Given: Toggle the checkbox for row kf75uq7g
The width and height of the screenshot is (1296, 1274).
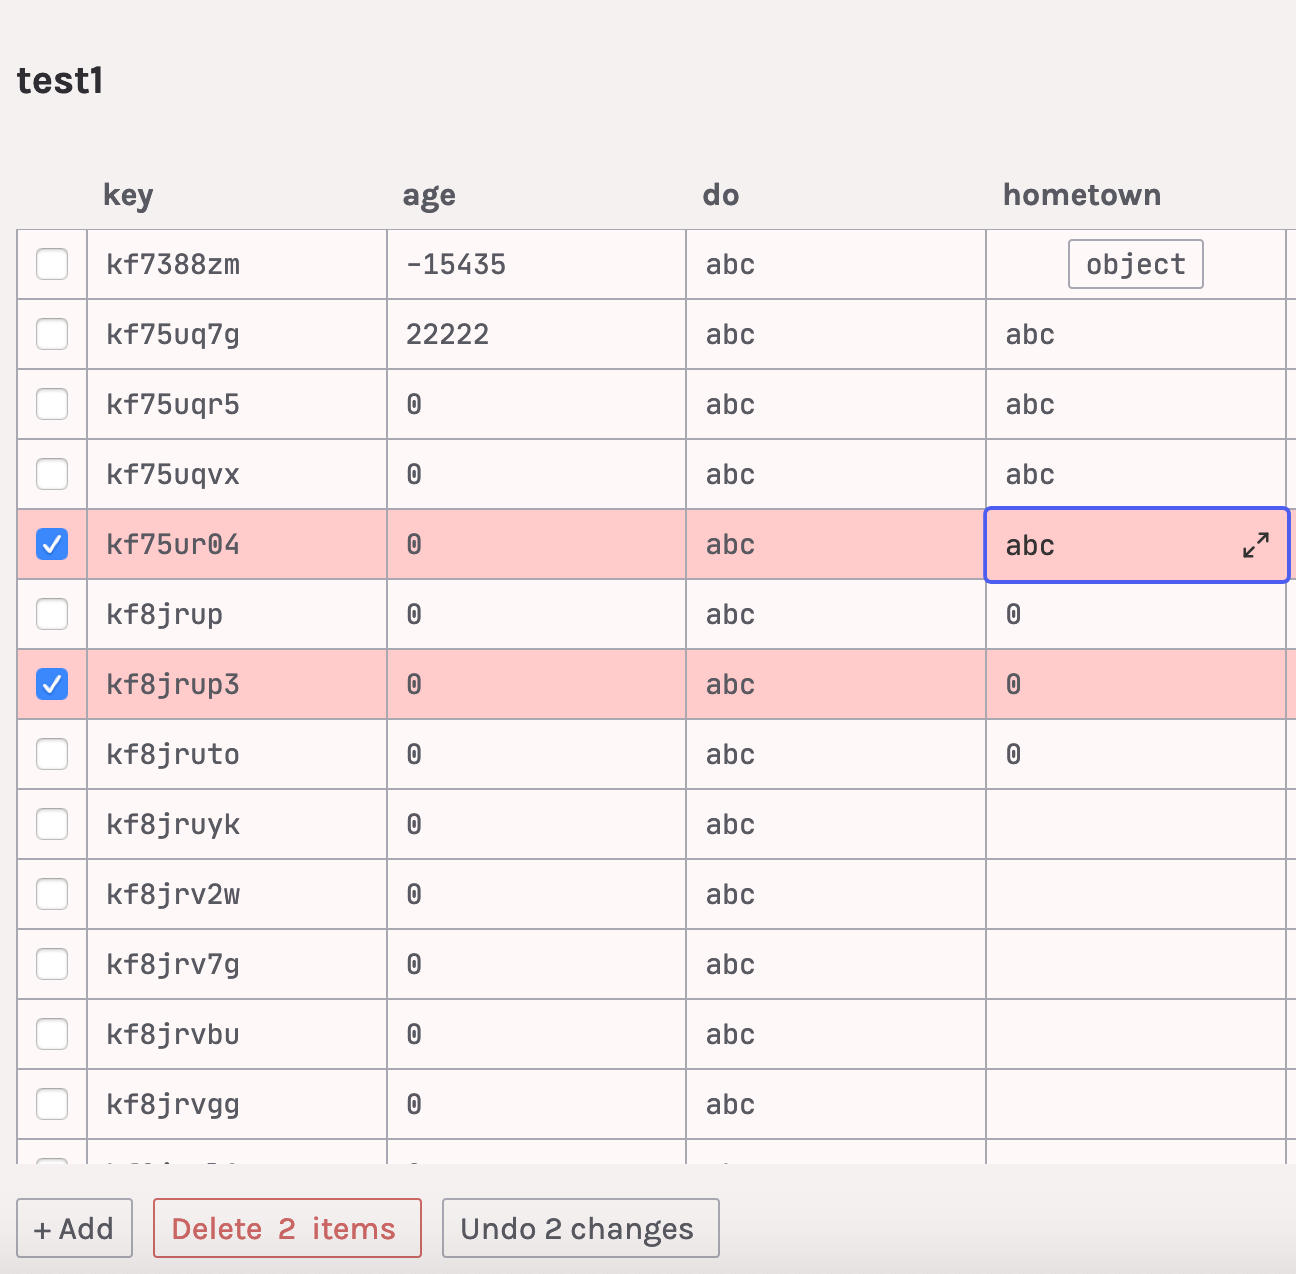Looking at the screenshot, I should click(x=52, y=334).
